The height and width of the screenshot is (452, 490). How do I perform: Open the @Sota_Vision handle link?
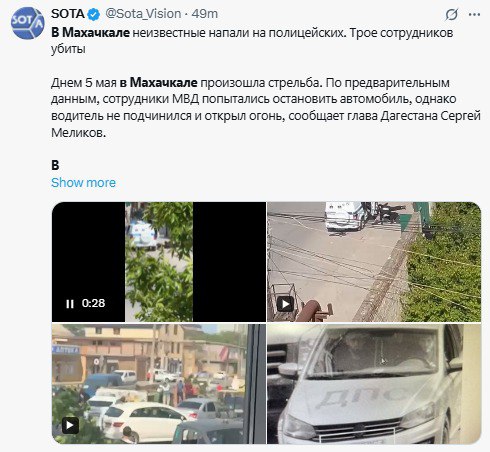[x=143, y=14]
